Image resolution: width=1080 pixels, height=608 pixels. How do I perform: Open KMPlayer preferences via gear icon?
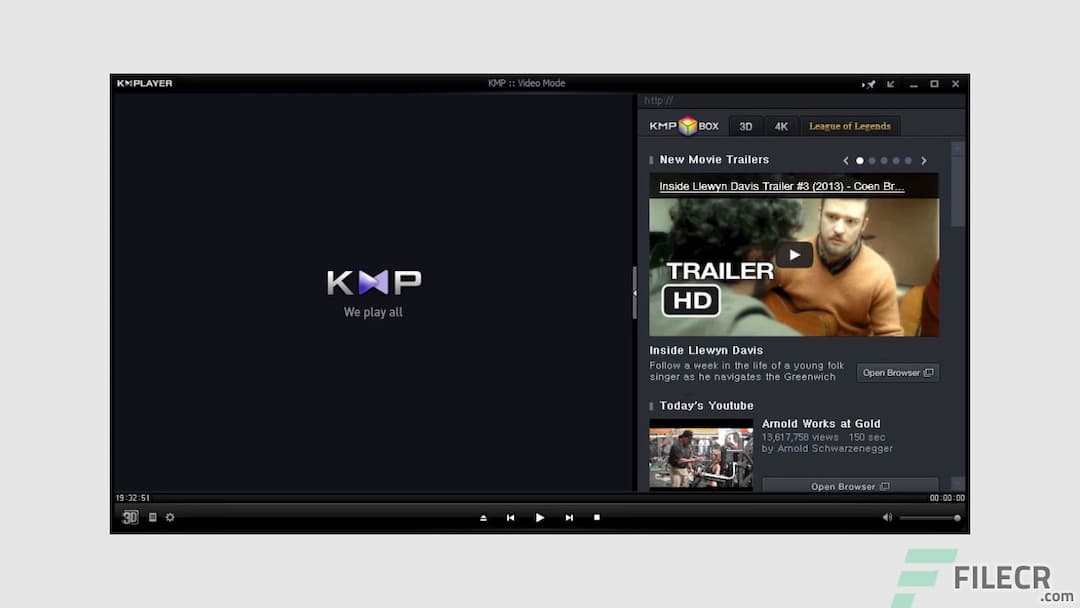pos(169,517)
